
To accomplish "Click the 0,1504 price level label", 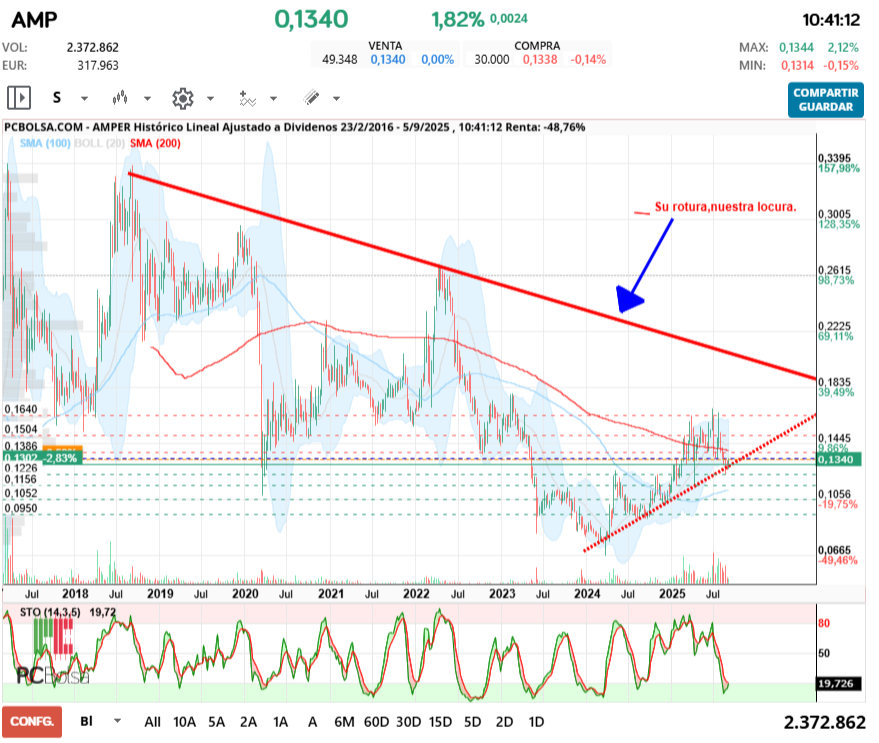I will point(21,430).
